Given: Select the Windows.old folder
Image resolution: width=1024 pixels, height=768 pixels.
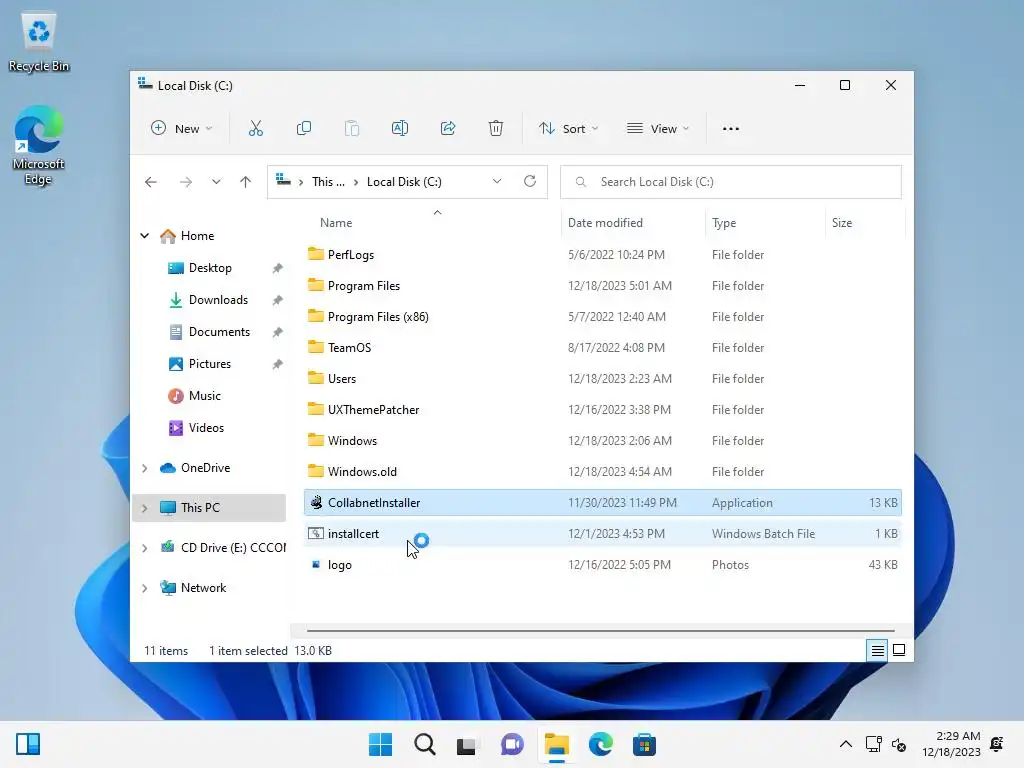Looking at the screenshot, I should click(x=602, y=472).
